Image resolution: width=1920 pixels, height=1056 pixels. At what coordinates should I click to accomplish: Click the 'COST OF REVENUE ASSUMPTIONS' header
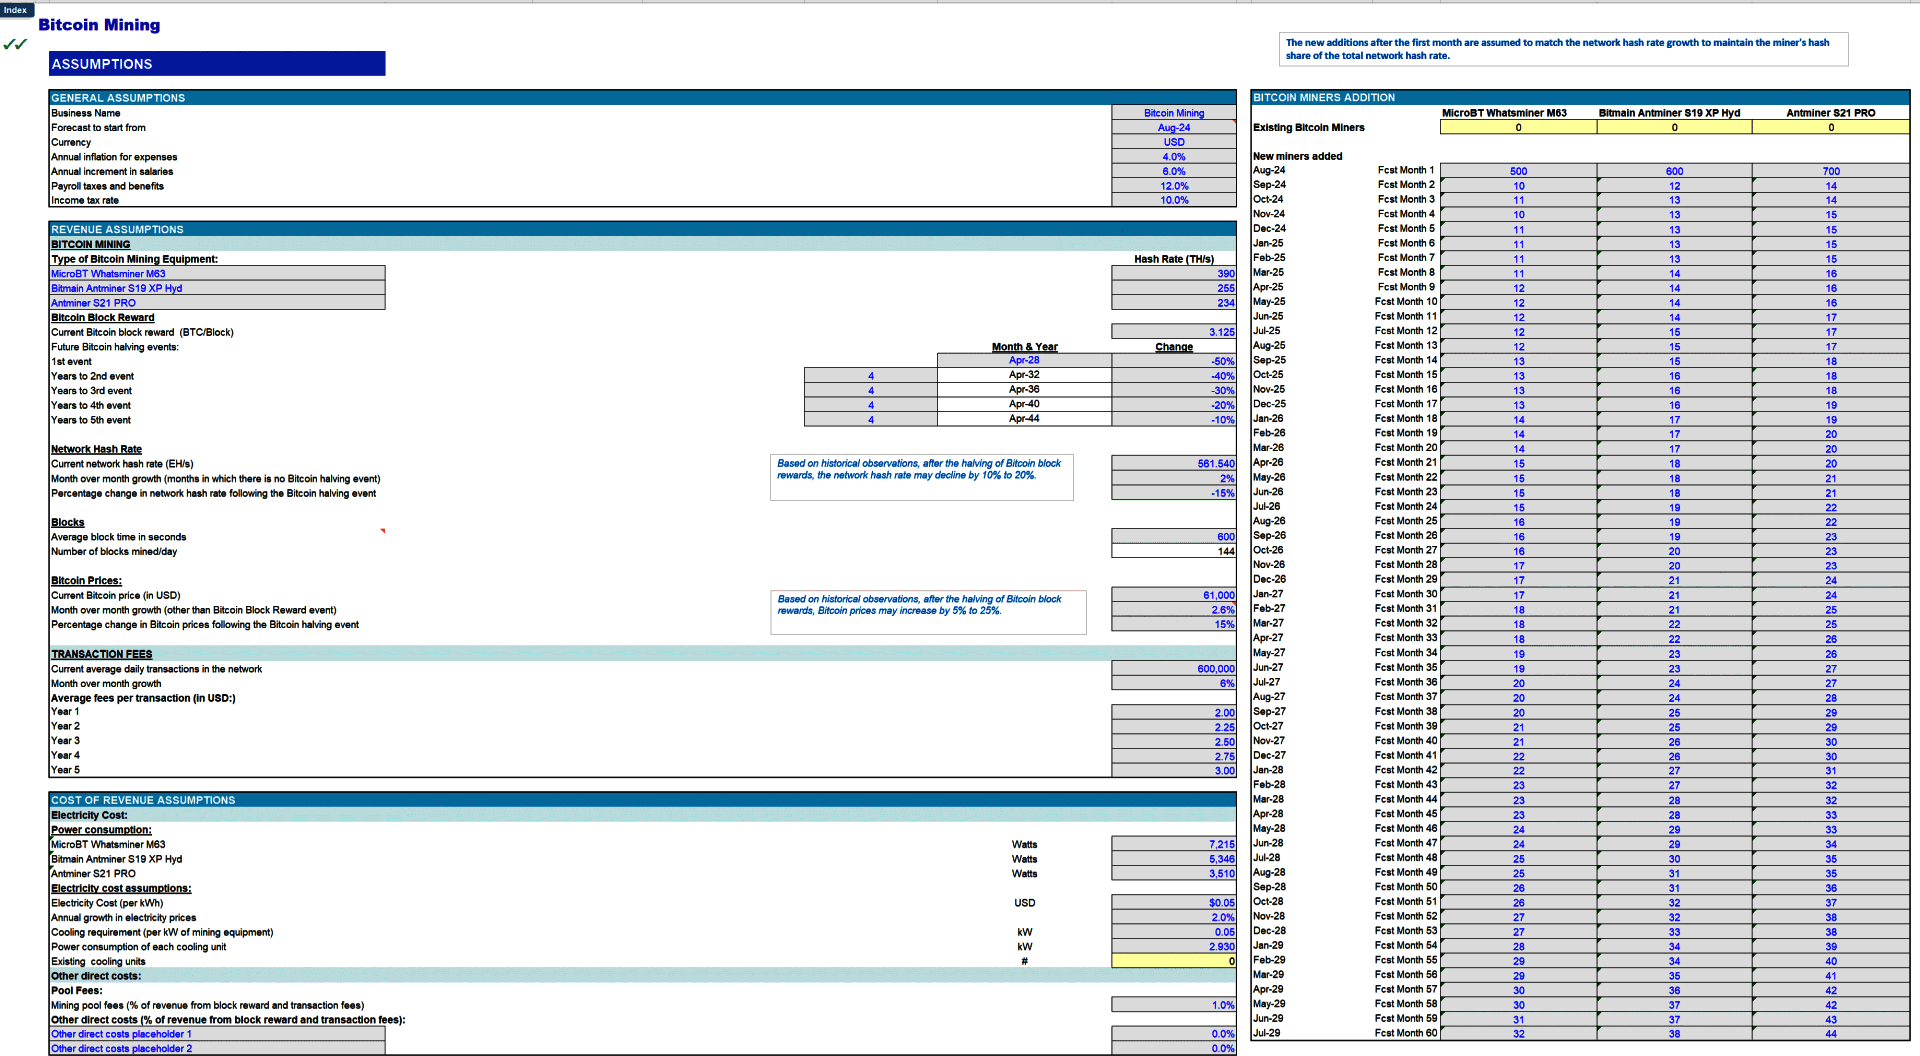coord(642,800)
